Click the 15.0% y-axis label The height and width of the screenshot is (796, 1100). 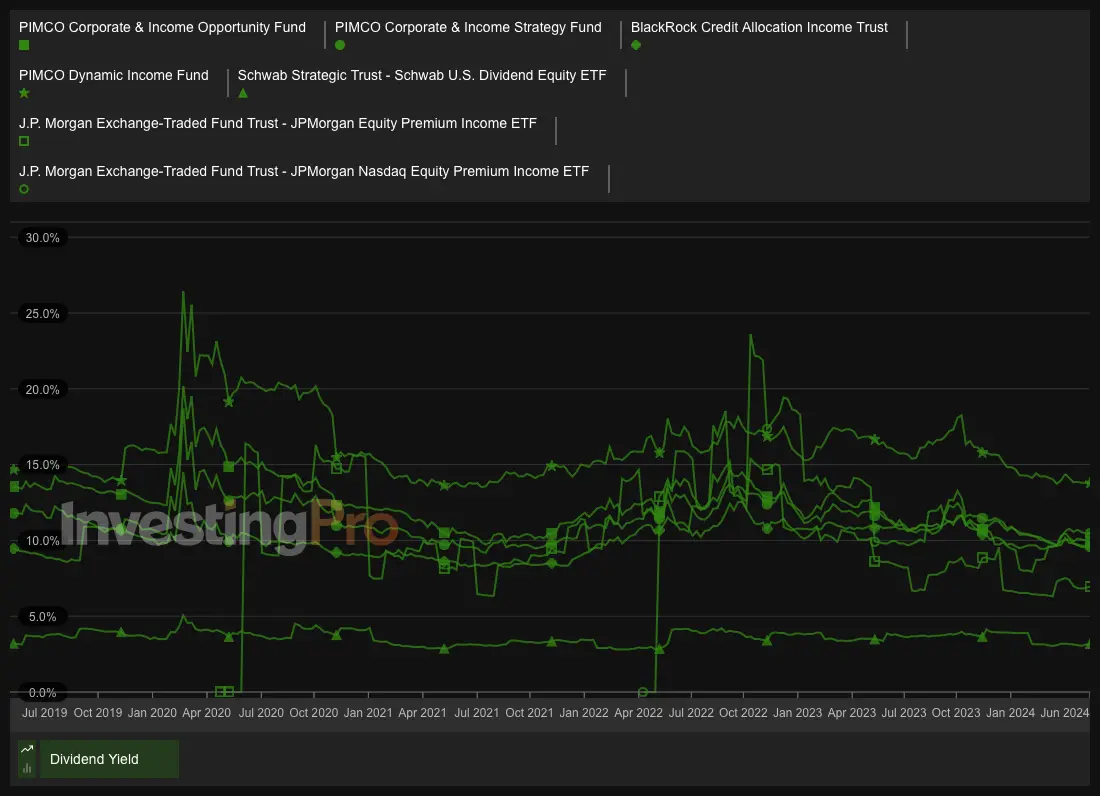coord(42,465)
